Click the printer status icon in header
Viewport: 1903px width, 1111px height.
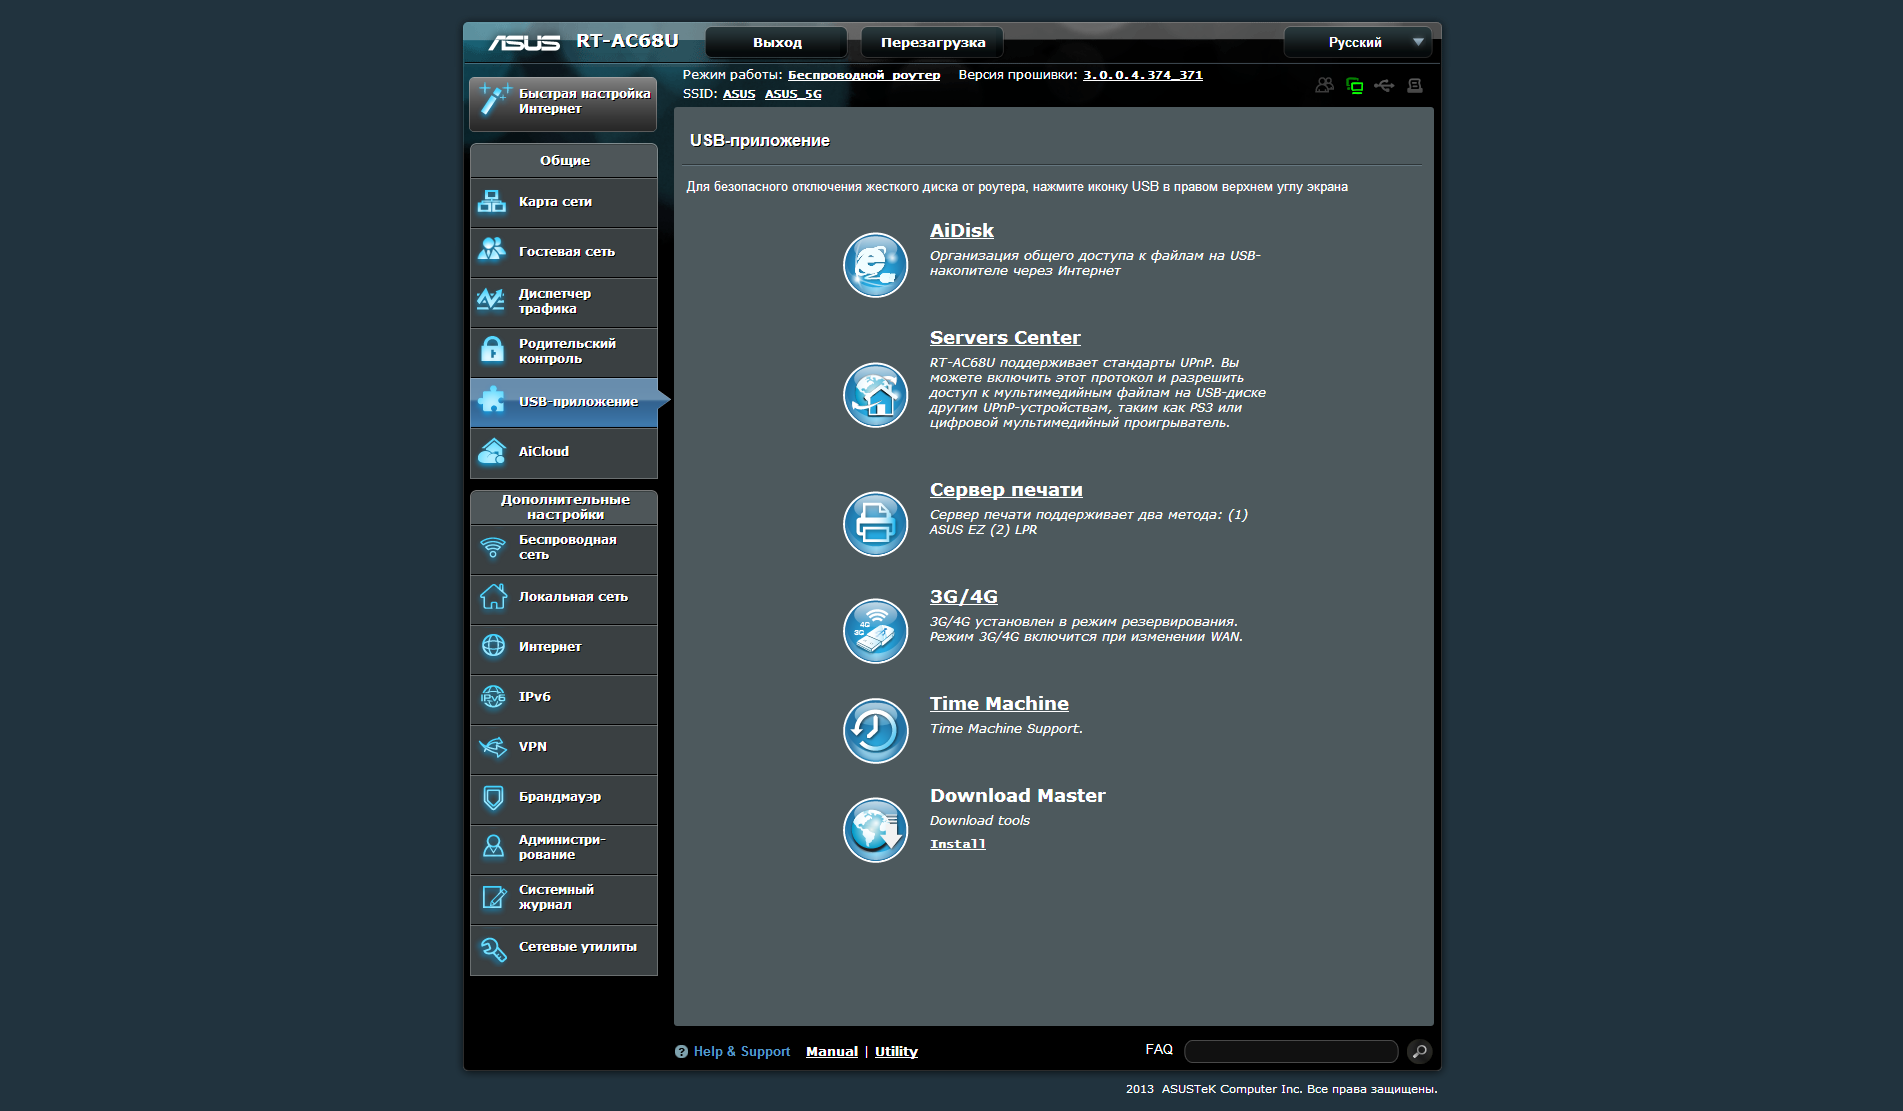tap(1414, 86)
